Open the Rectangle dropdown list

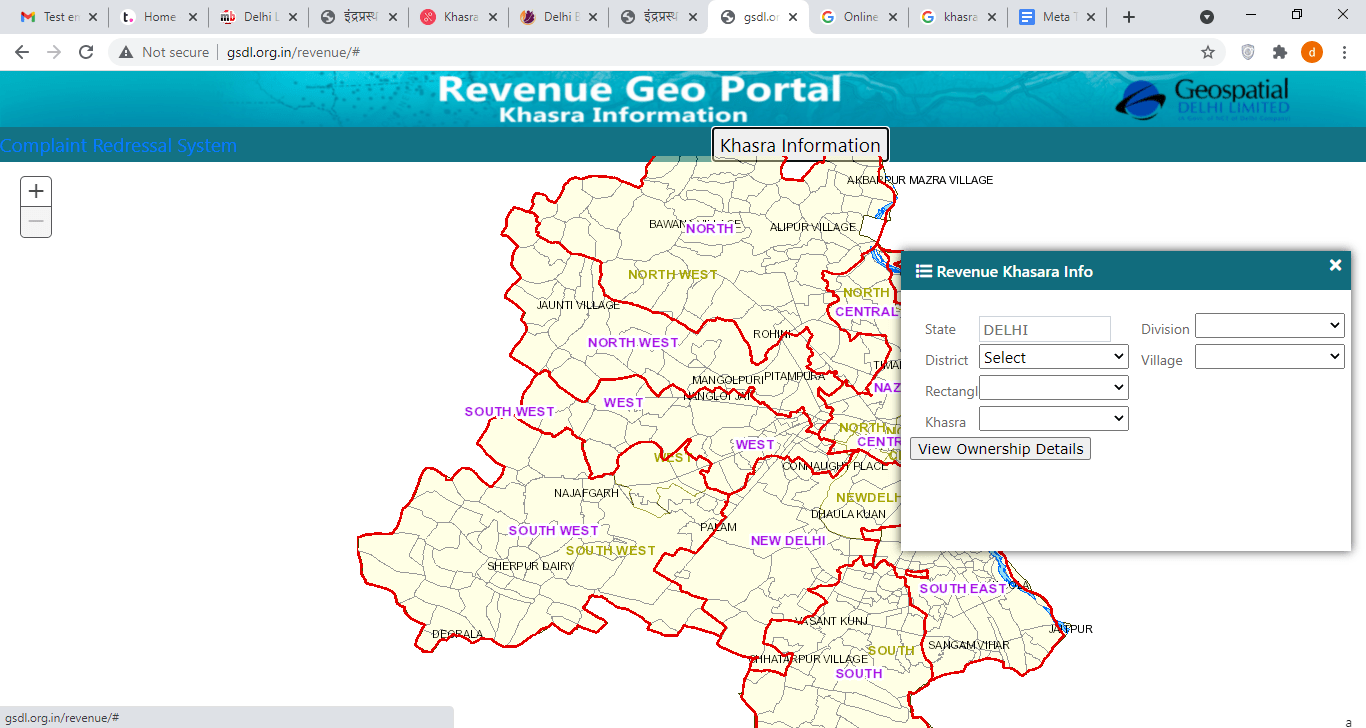(1053, 387)
